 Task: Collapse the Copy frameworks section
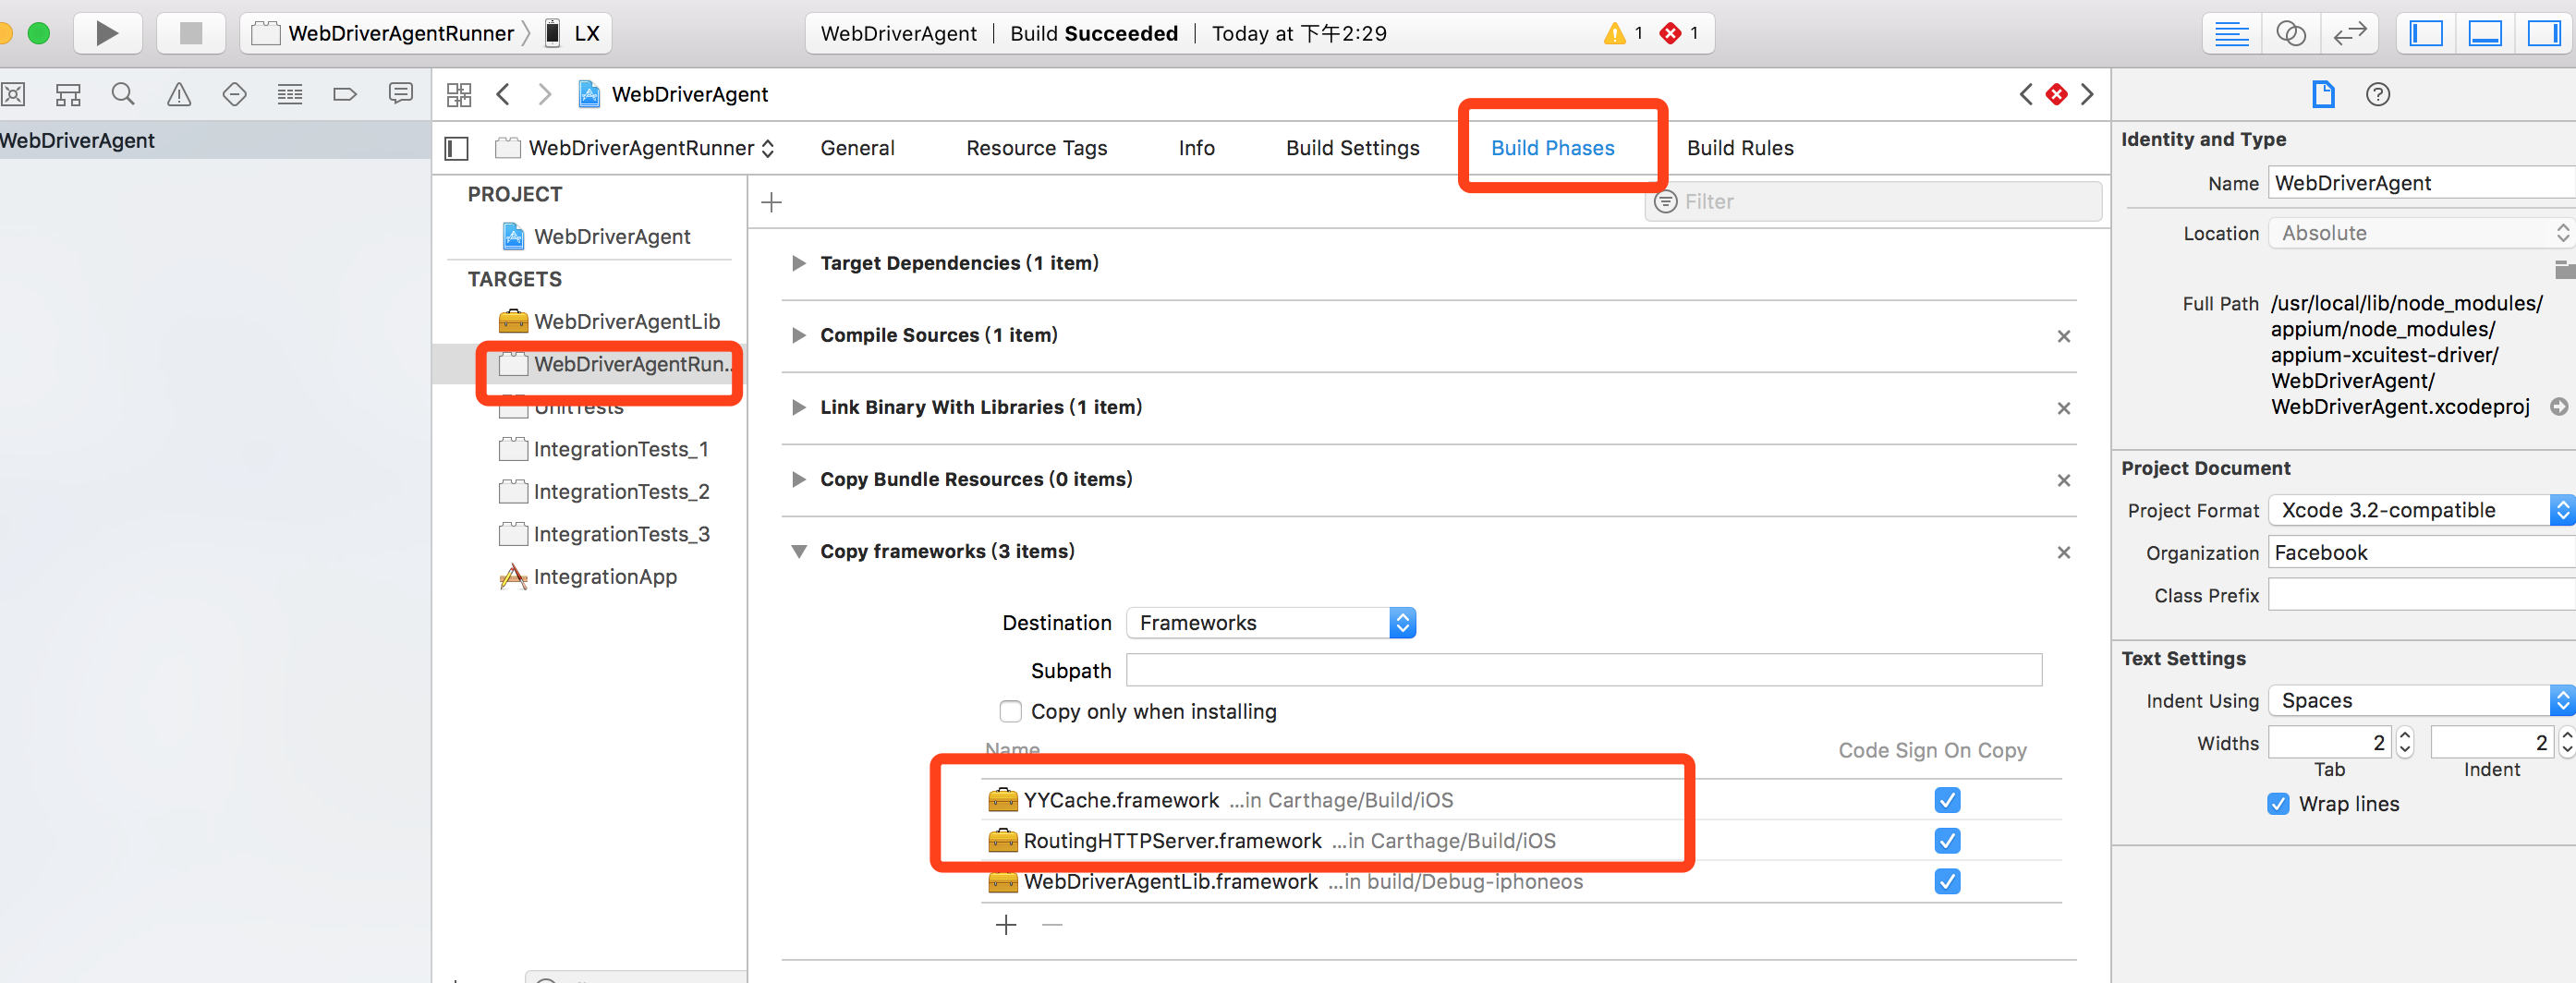point(798,551)
